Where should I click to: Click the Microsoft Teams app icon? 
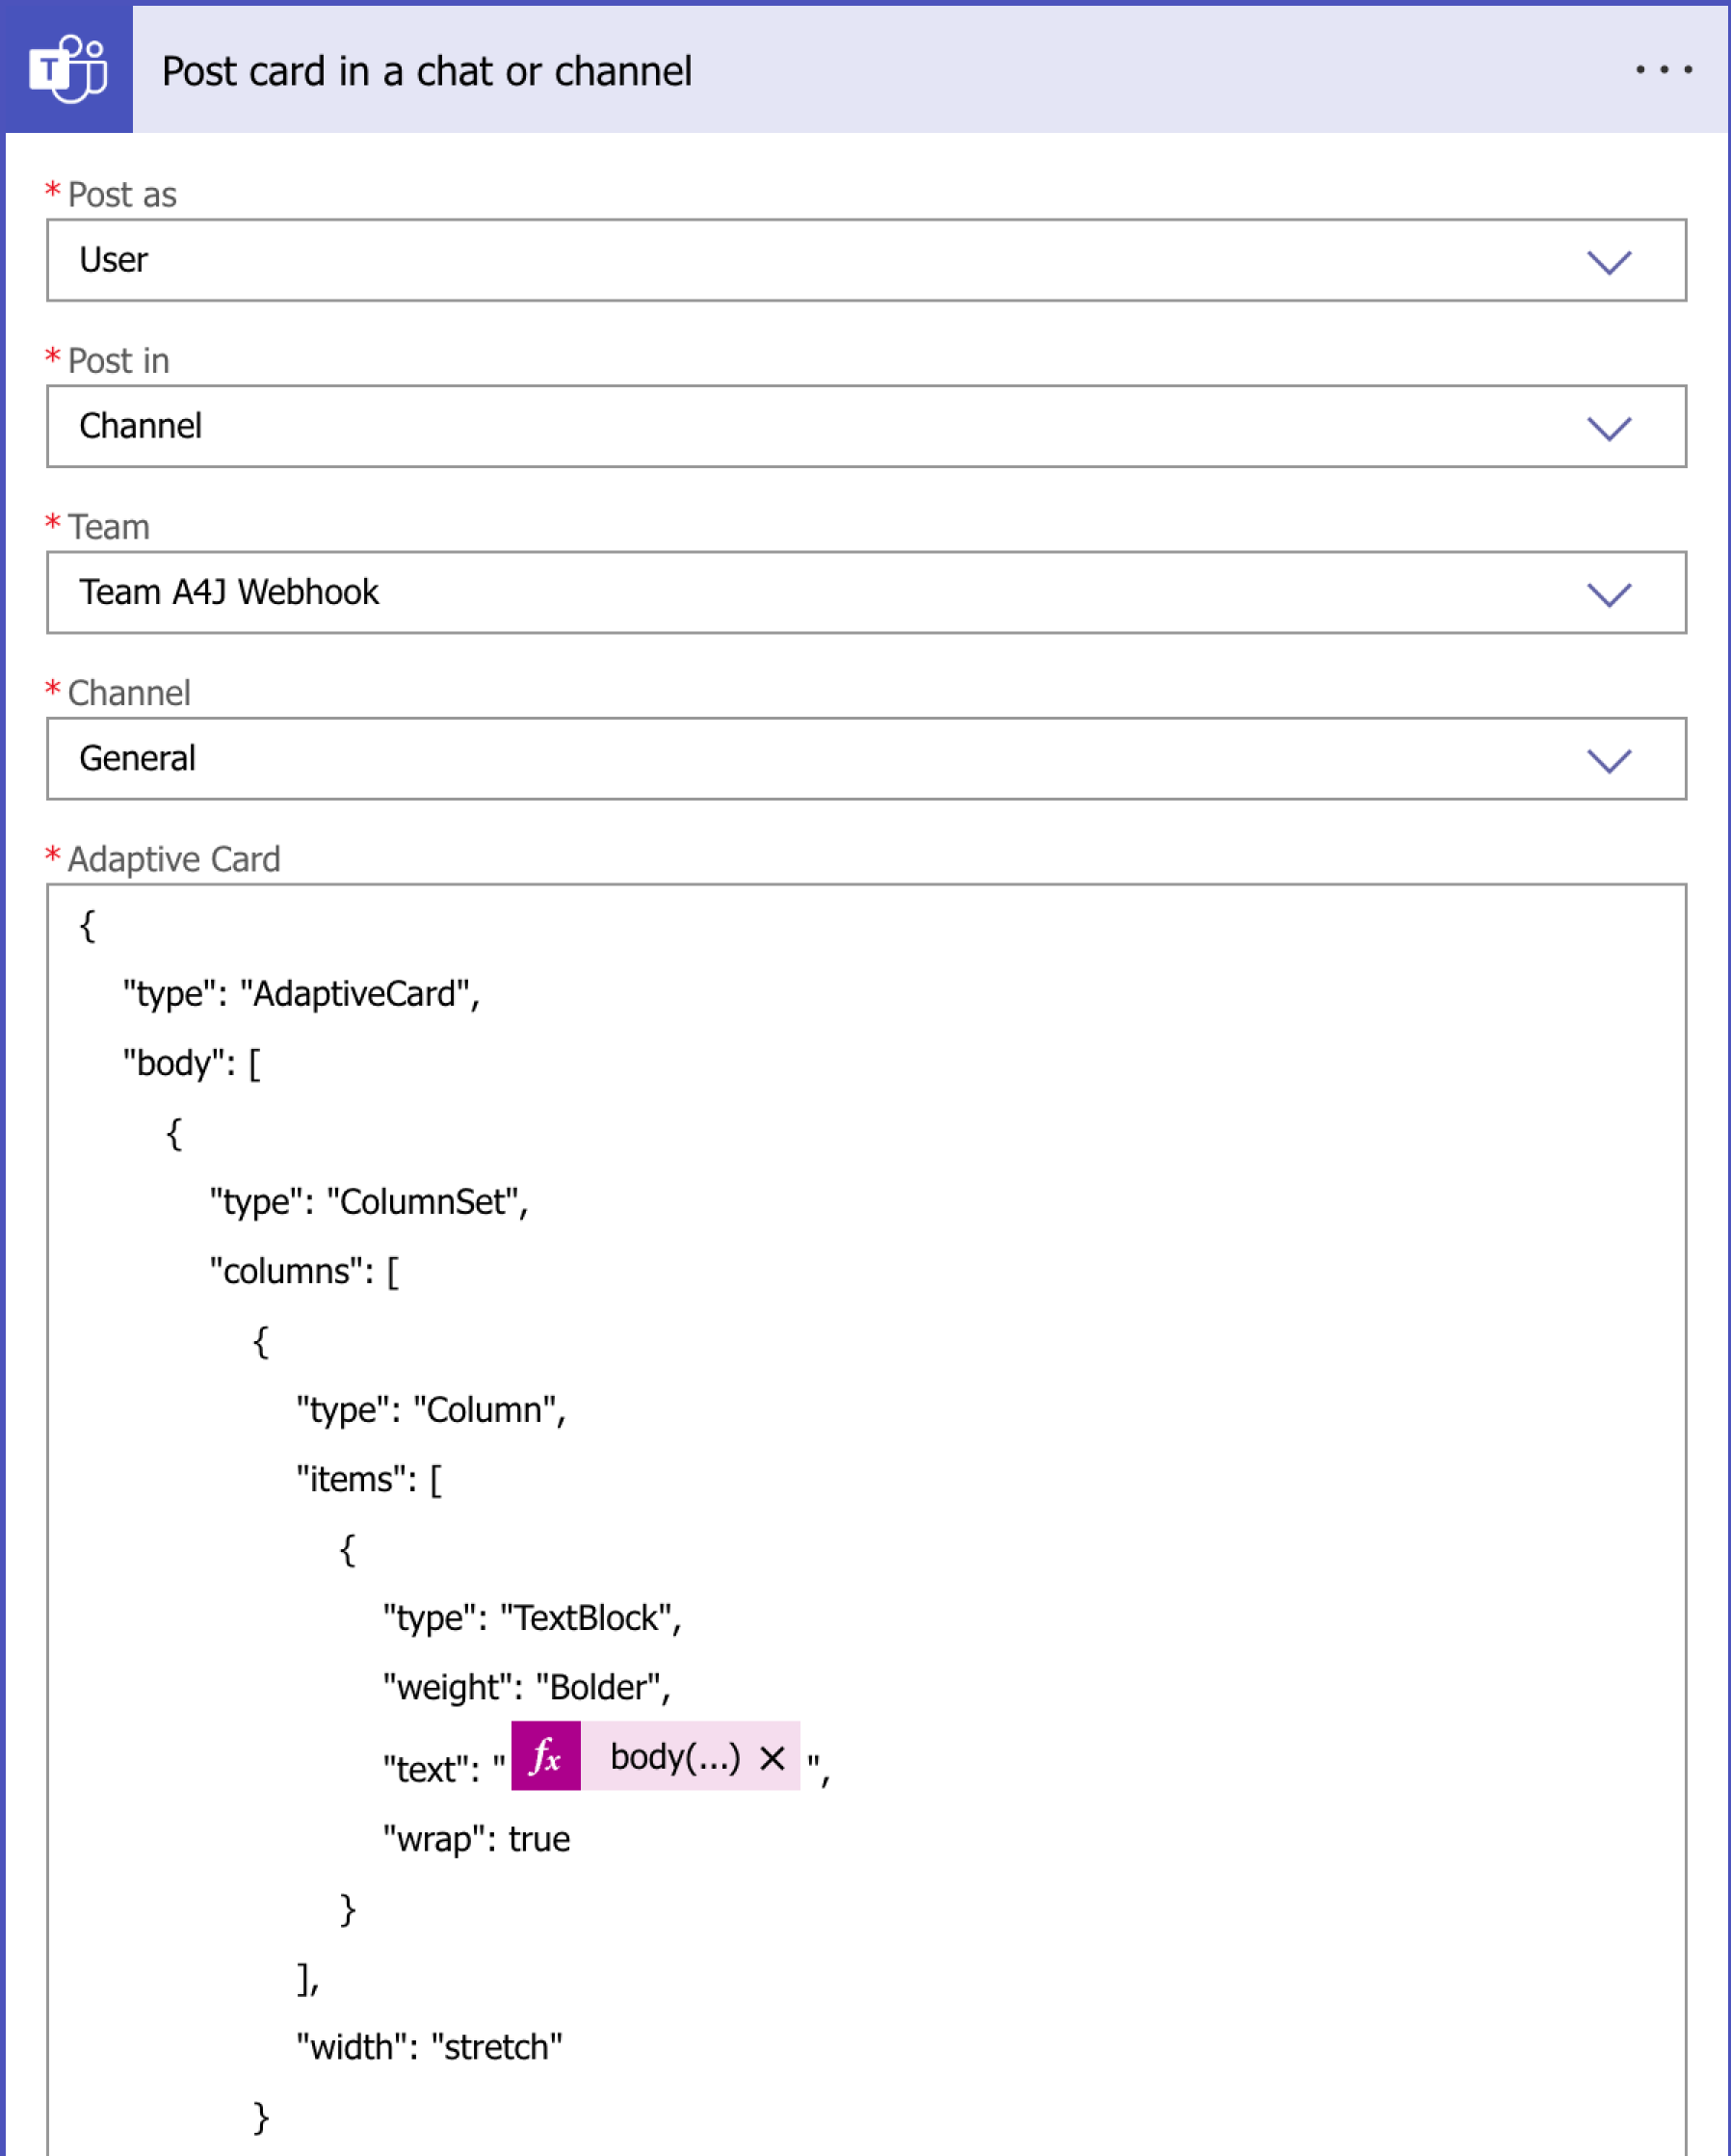point(68,68)
